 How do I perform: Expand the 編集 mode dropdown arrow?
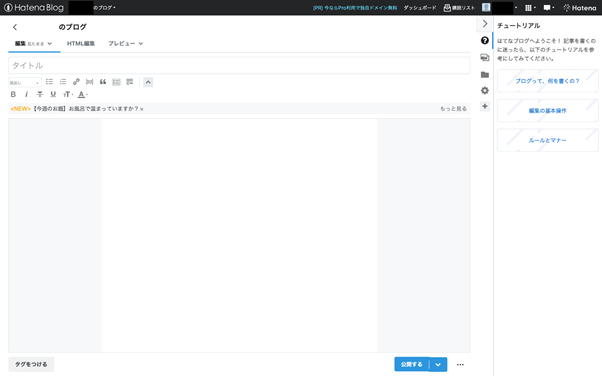tap(50, 43)
